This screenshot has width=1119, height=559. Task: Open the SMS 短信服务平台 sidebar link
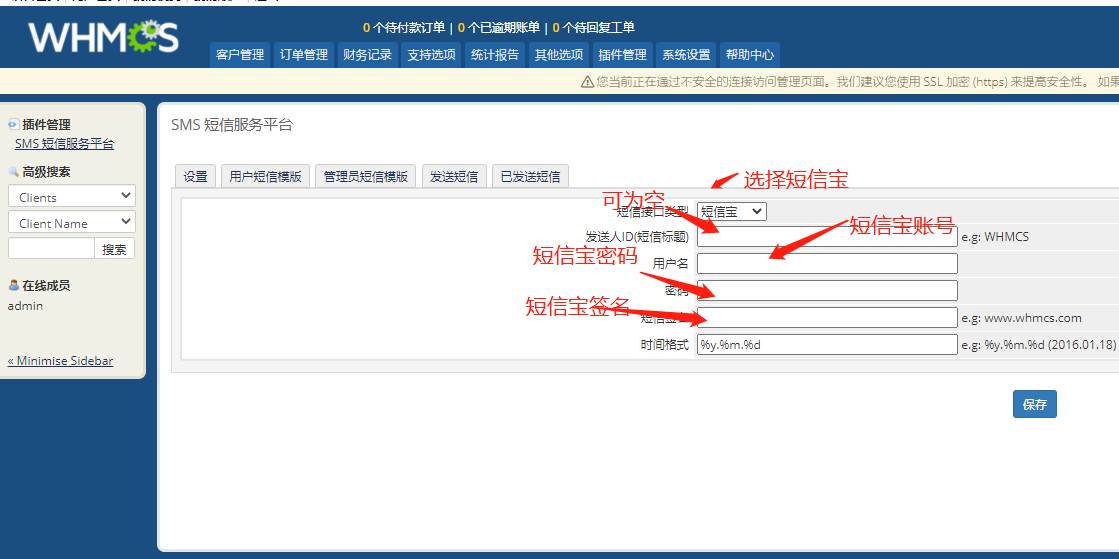[64, 144]
